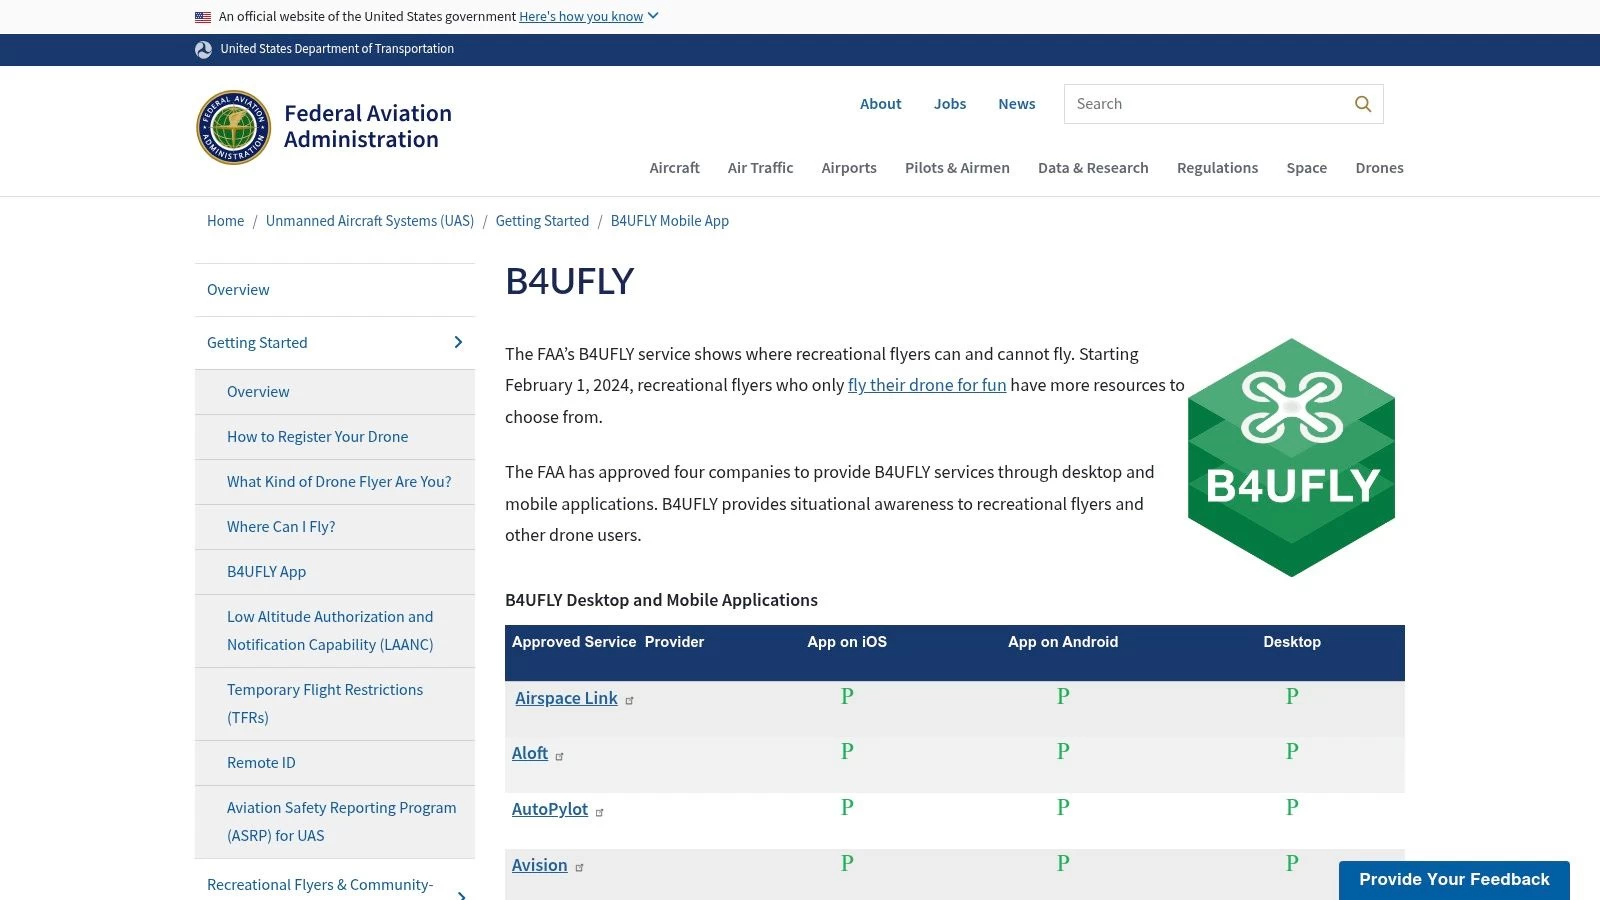
Task: Click Avision iOS app P mark
Action: (x=847, y=863)
